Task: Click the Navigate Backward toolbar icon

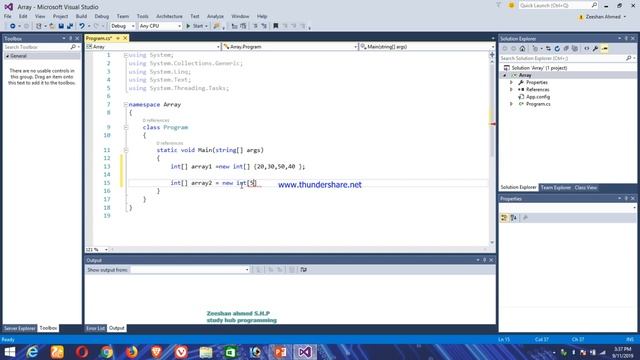Action: tap(13, 26)
